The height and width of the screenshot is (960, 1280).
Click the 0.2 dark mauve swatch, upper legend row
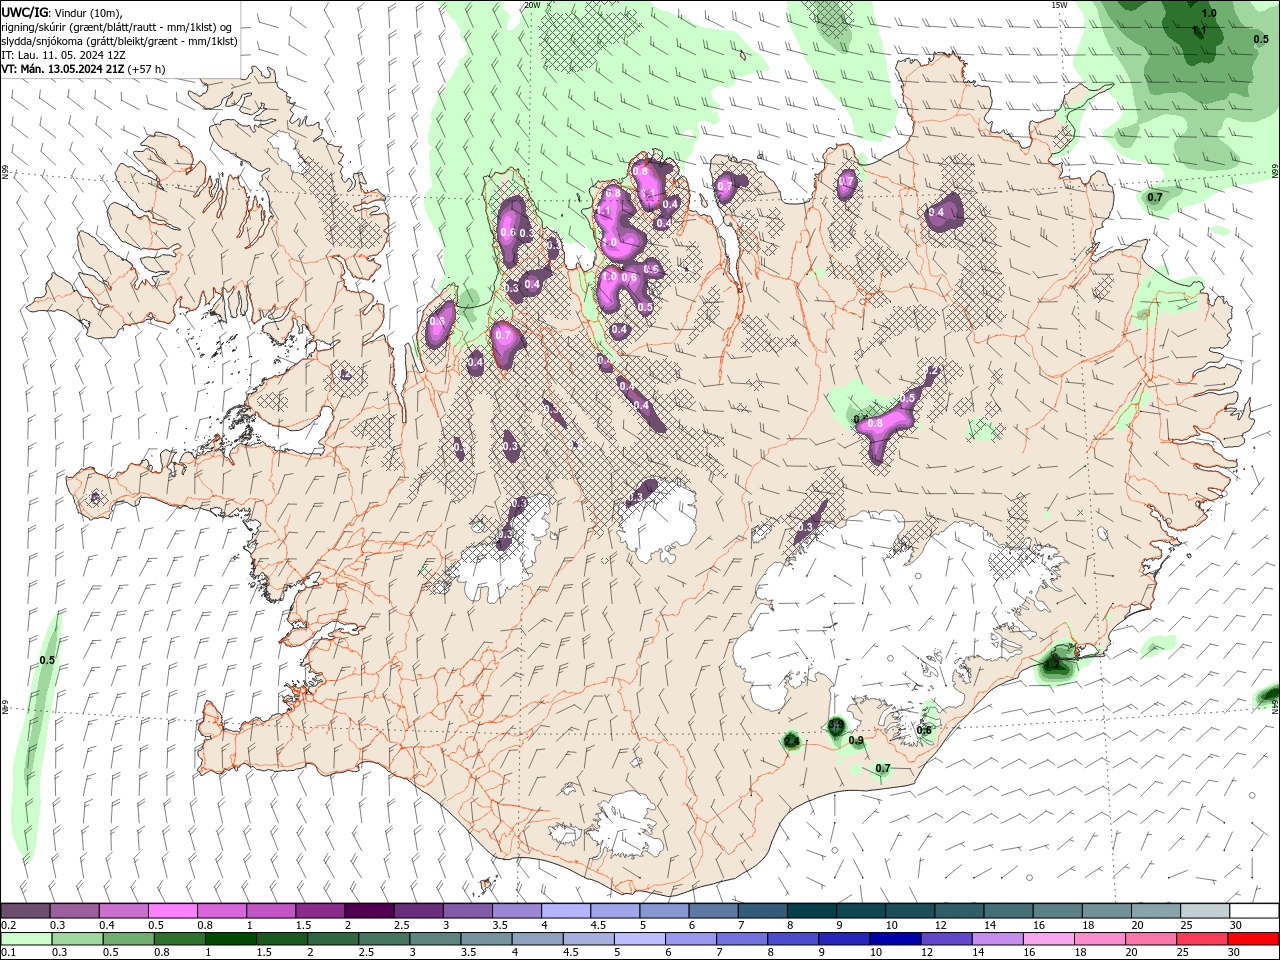25,911
